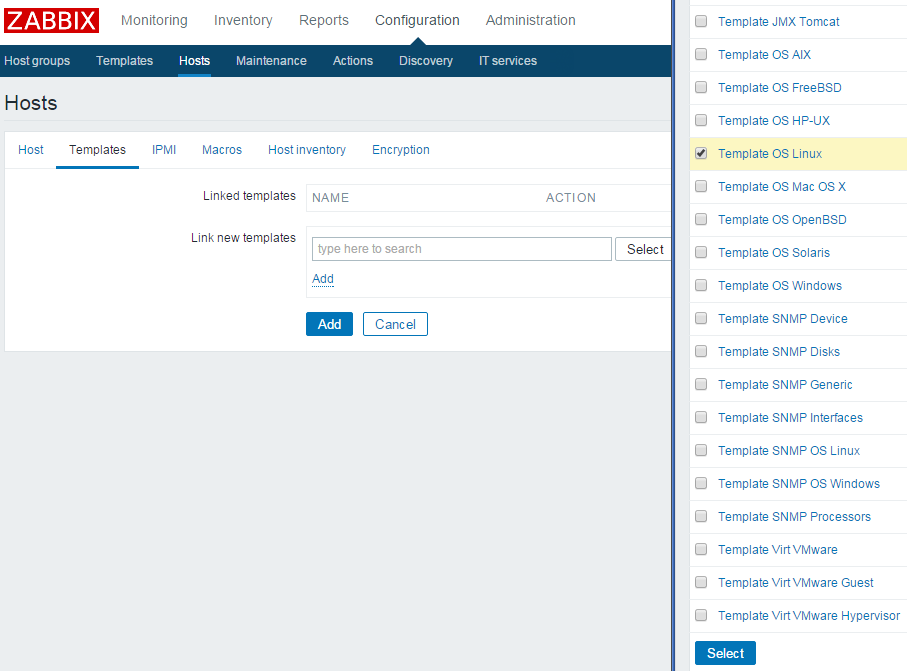Open the Reports menu

[x=324, y=20]
